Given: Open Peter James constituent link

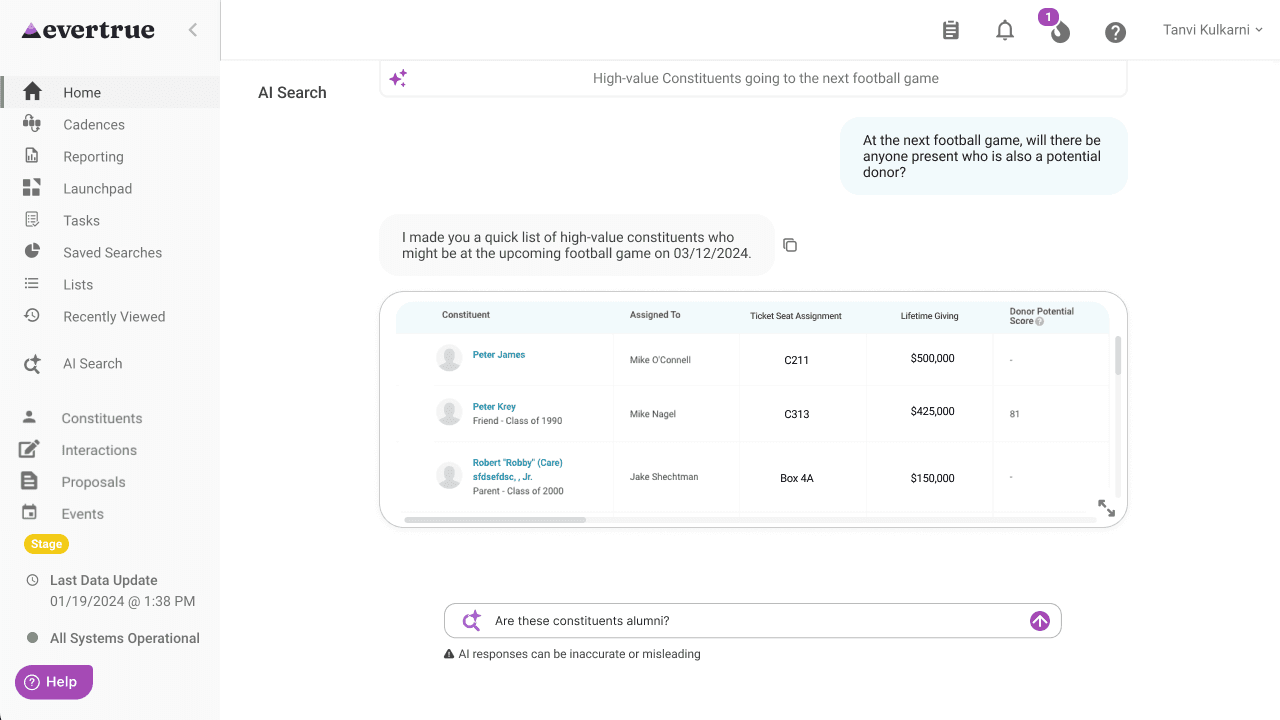Looking at the screenshot, I should [499, 355].
